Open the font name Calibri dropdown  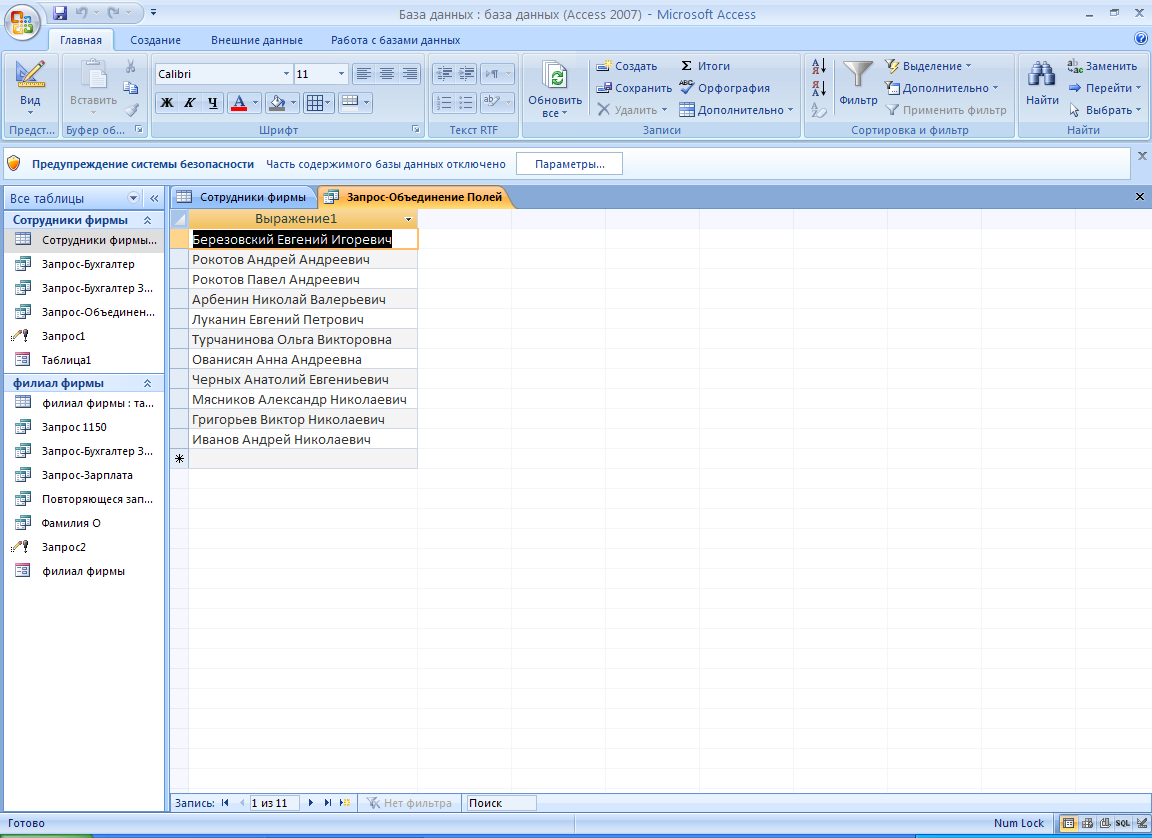click(287, 74)
